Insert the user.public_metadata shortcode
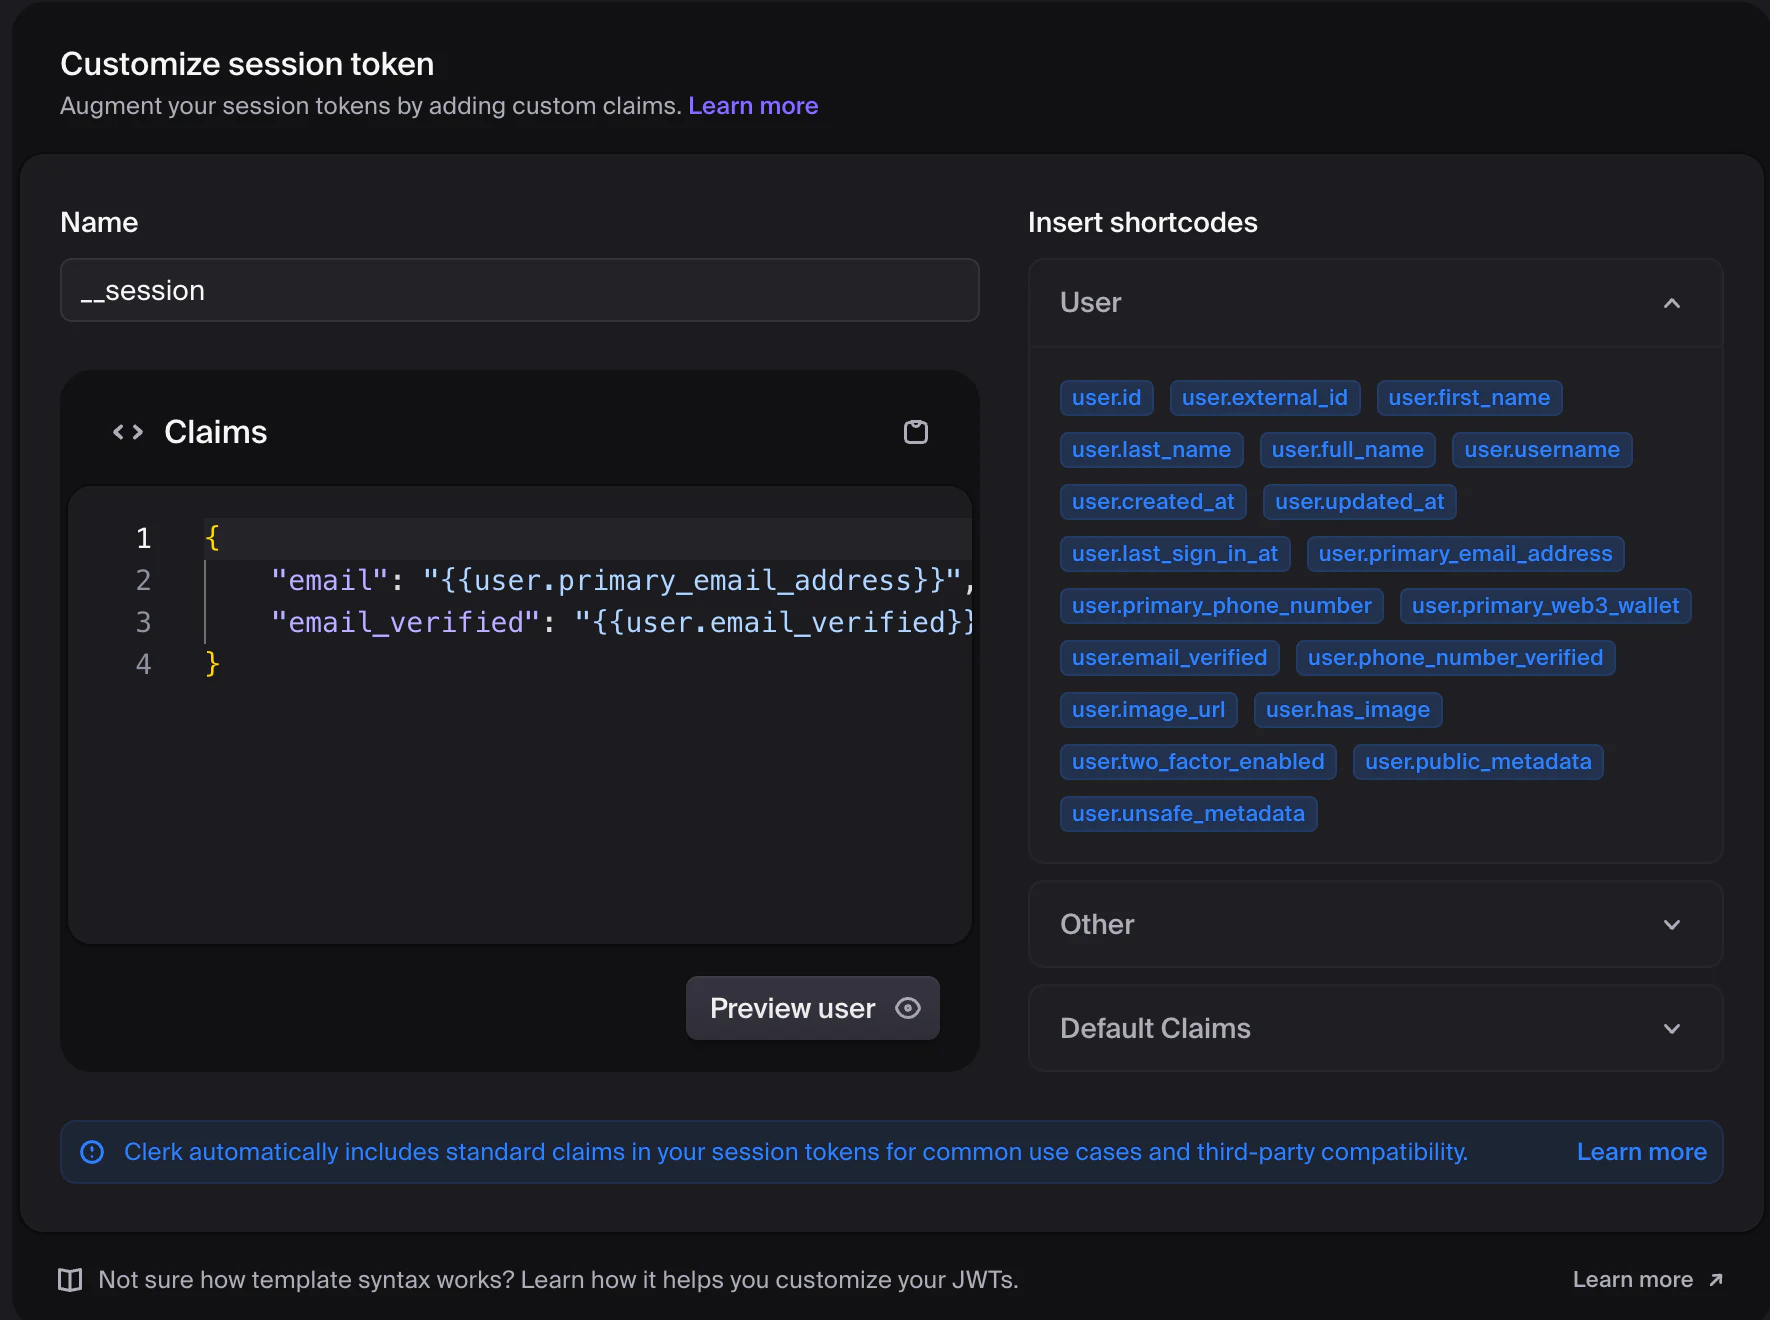Image resolution: width=1770 pixels, height=1320 pixels. (x=1478, y=762)
